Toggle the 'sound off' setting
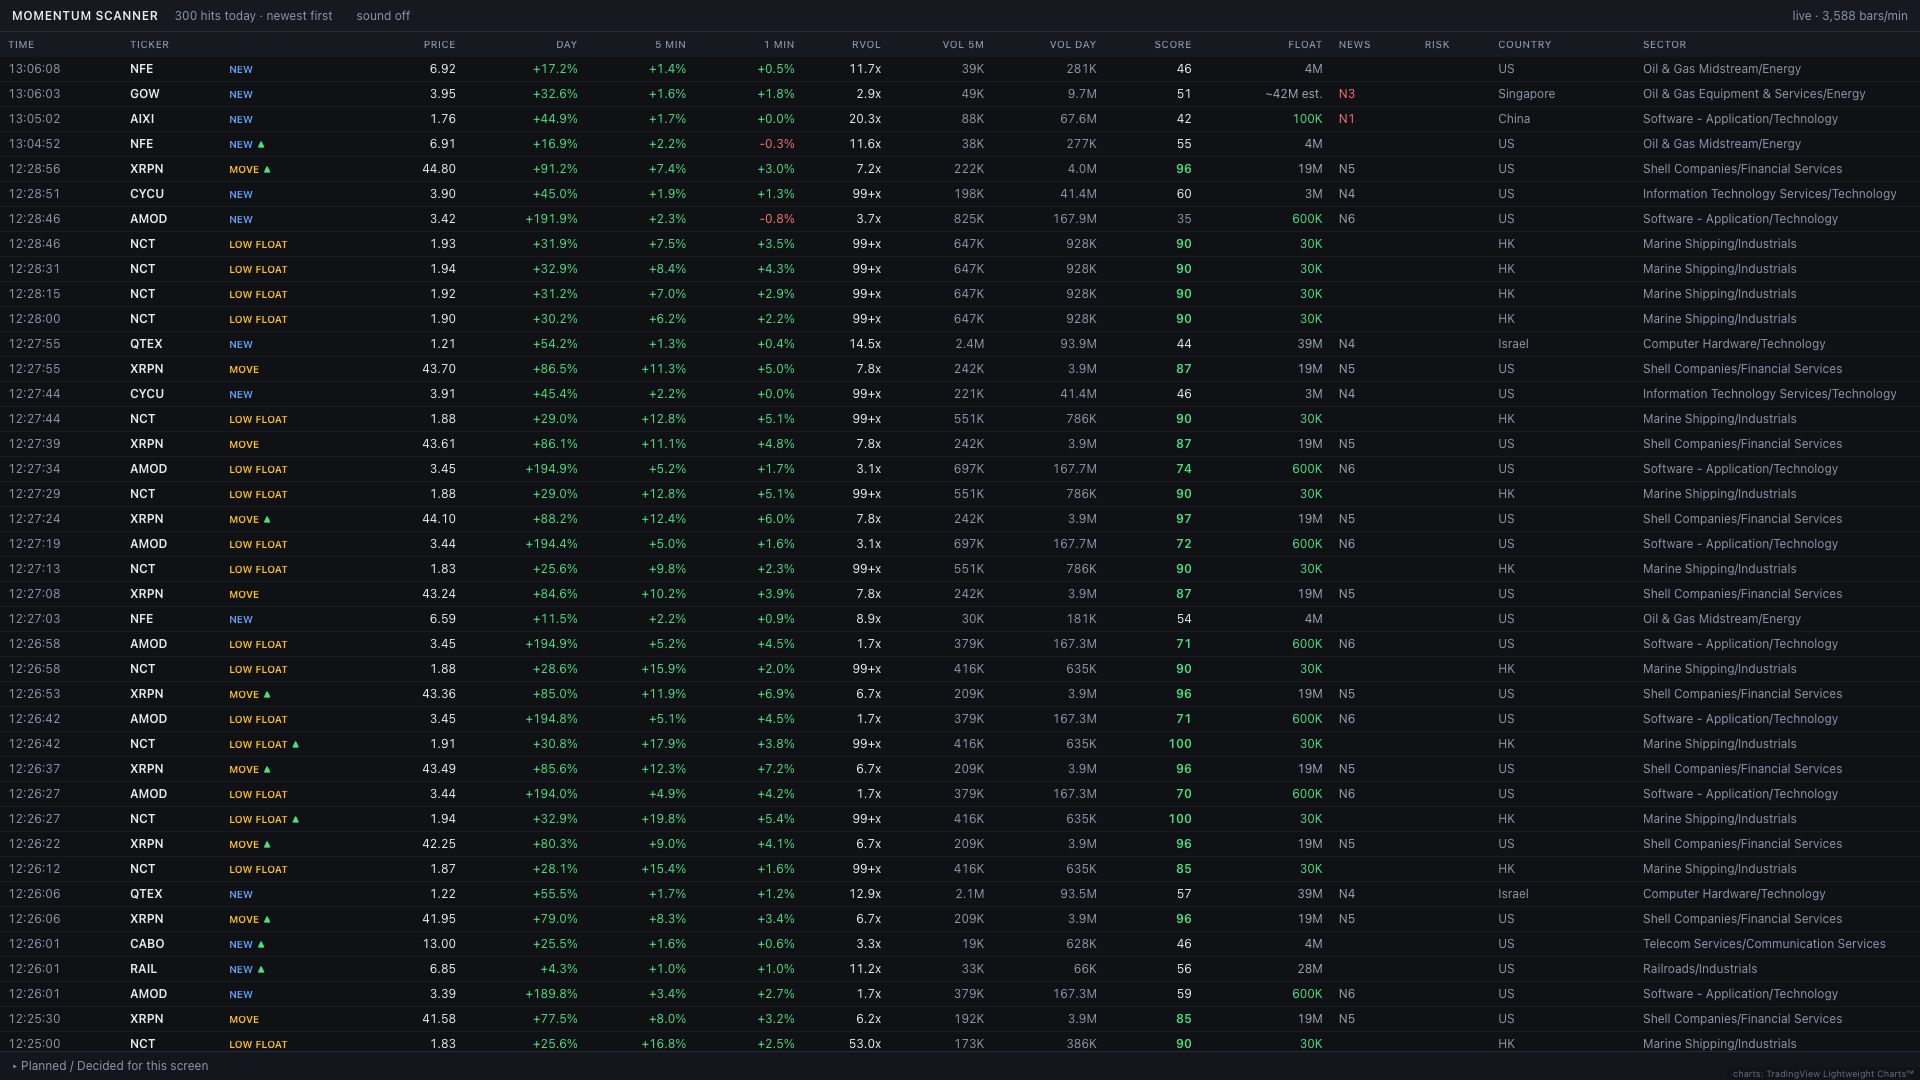The height and width of the screenshot is (1080, 1920). [x=383, y=16]
